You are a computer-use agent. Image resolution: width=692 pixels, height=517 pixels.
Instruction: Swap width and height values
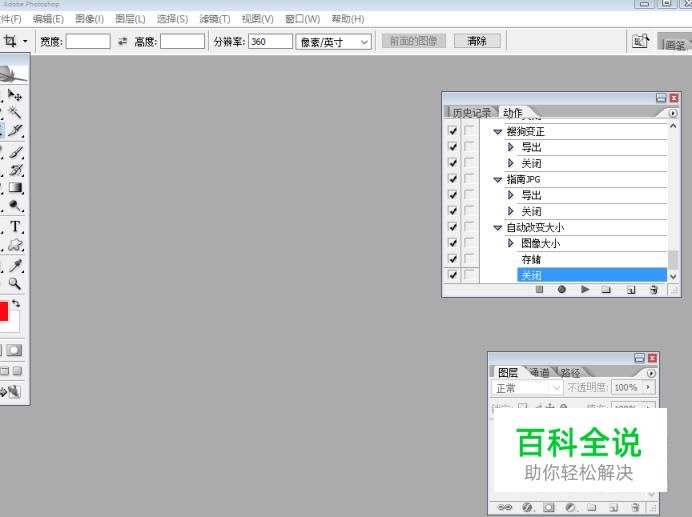(122, 42)
